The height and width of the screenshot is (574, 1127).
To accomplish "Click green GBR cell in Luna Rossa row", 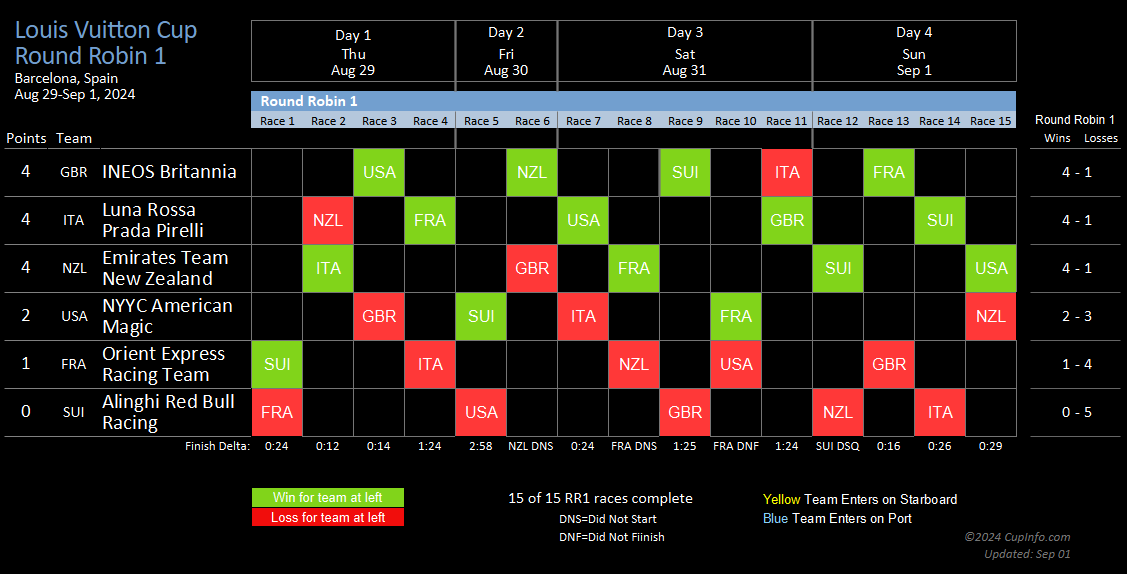I will tap(787, 221).
